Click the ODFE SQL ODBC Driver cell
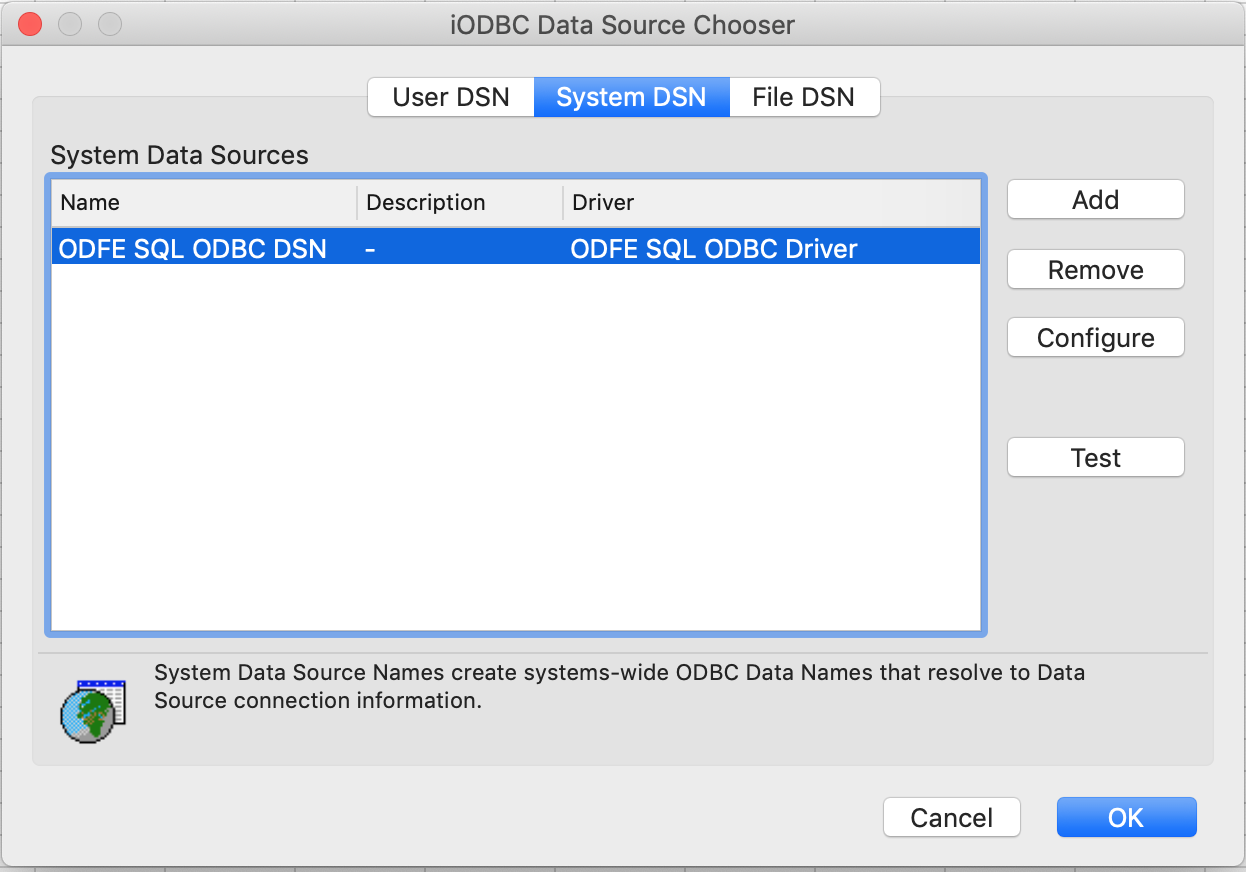 (x=714, y=249)
